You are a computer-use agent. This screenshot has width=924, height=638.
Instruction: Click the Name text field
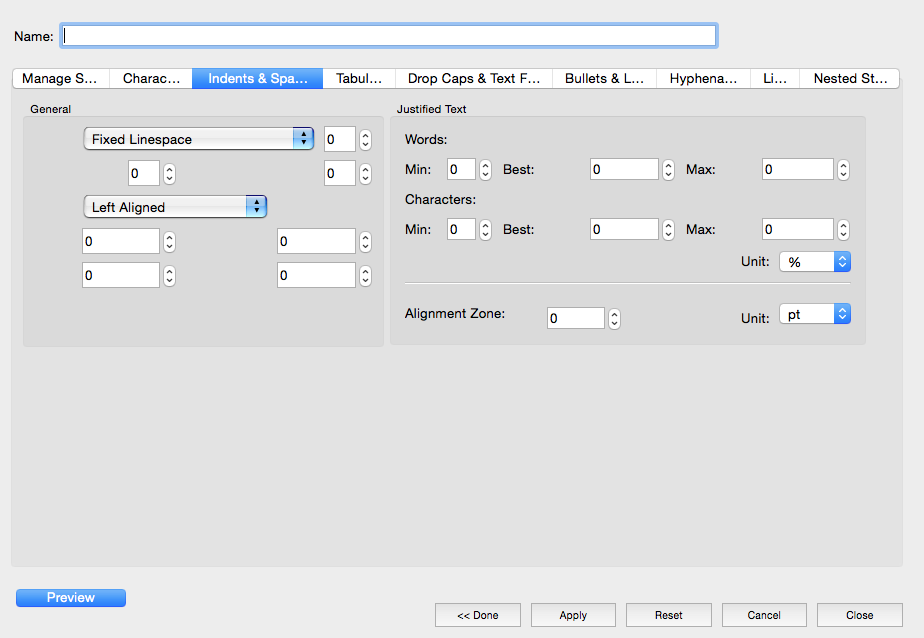389,36
